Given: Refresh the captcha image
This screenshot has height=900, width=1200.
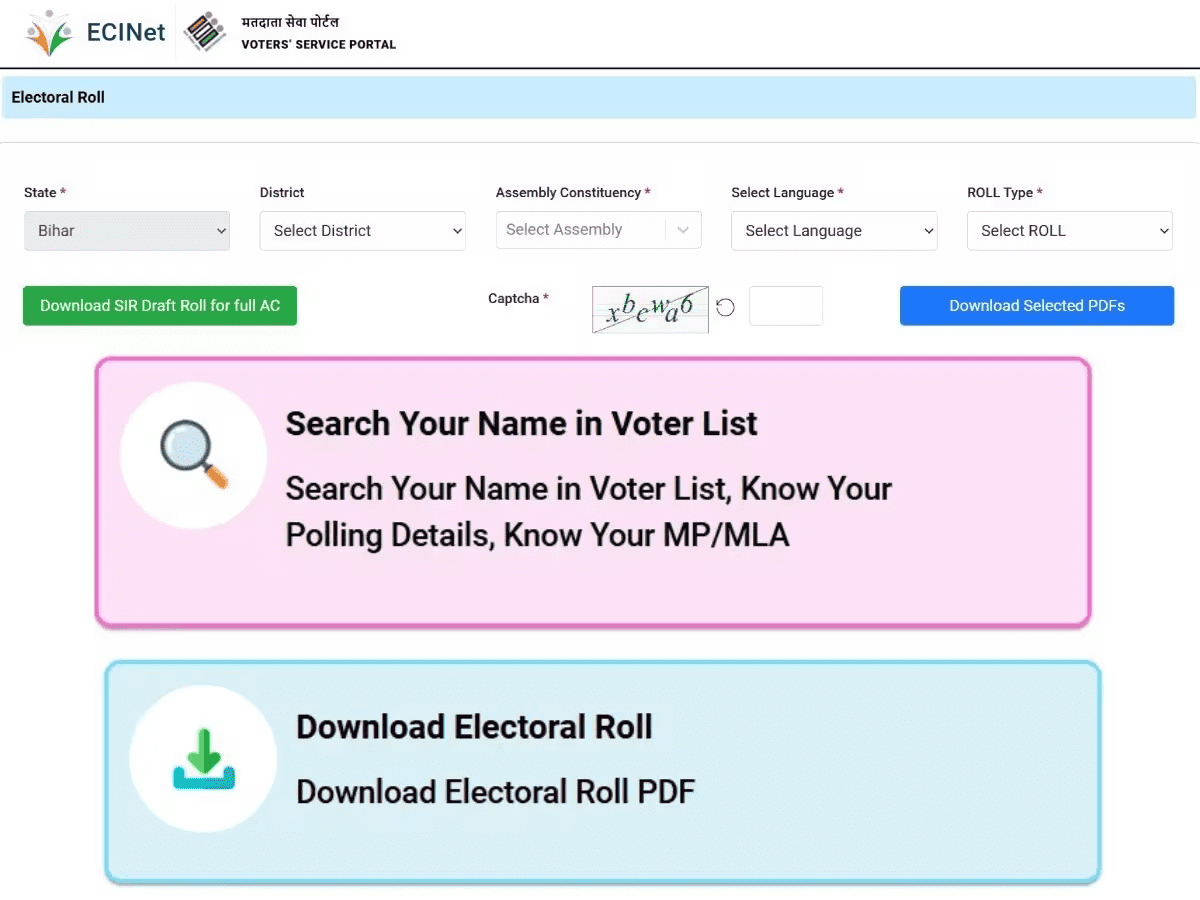Looking at the screenshot, I should pos(726,307).
